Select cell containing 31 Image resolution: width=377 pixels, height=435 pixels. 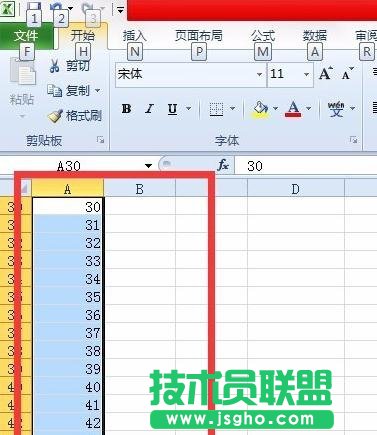[68, 225]
